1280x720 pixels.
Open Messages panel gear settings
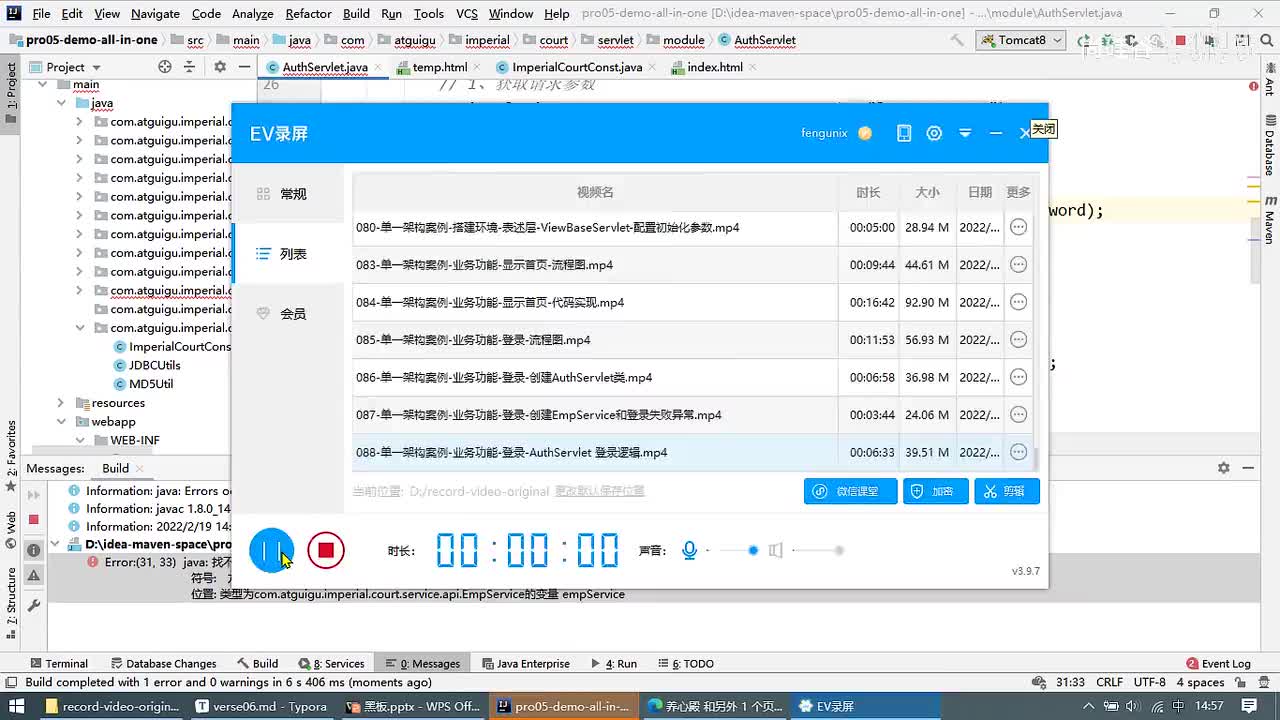point(1223,468)
